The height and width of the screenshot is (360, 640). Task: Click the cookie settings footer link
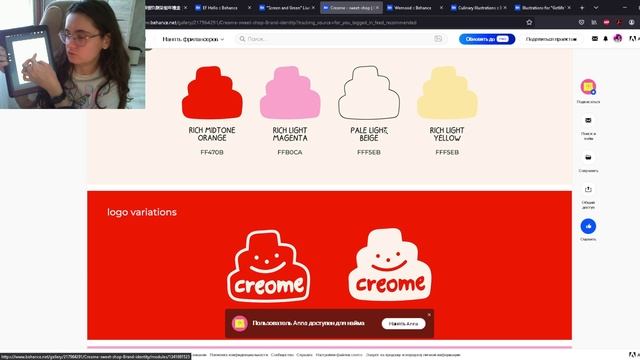tap(339, 355)
